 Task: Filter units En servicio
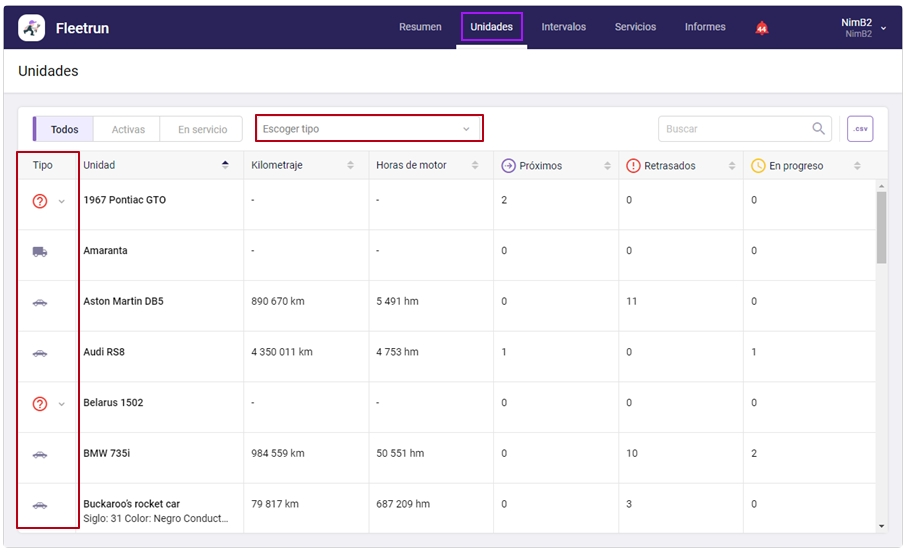202,129
